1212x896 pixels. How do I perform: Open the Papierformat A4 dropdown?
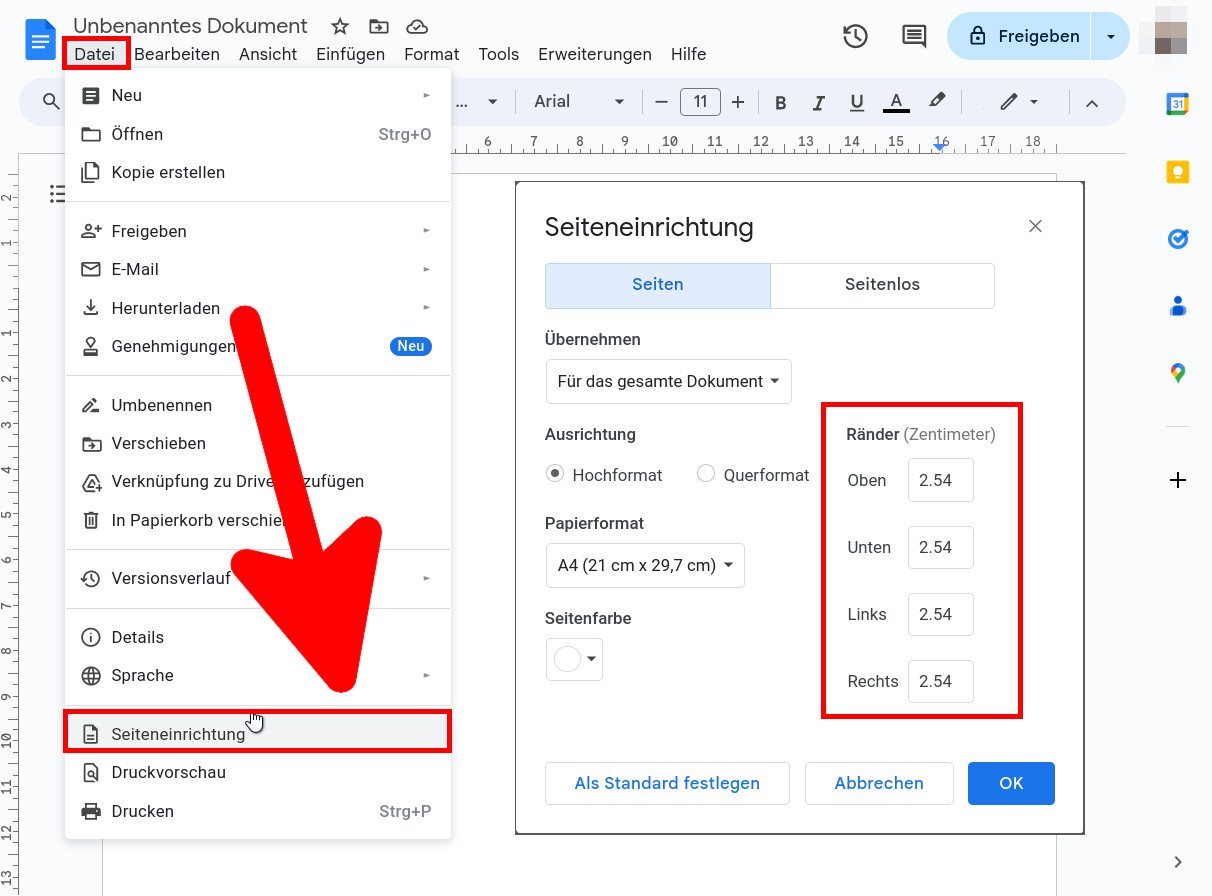tap(645, 565)
